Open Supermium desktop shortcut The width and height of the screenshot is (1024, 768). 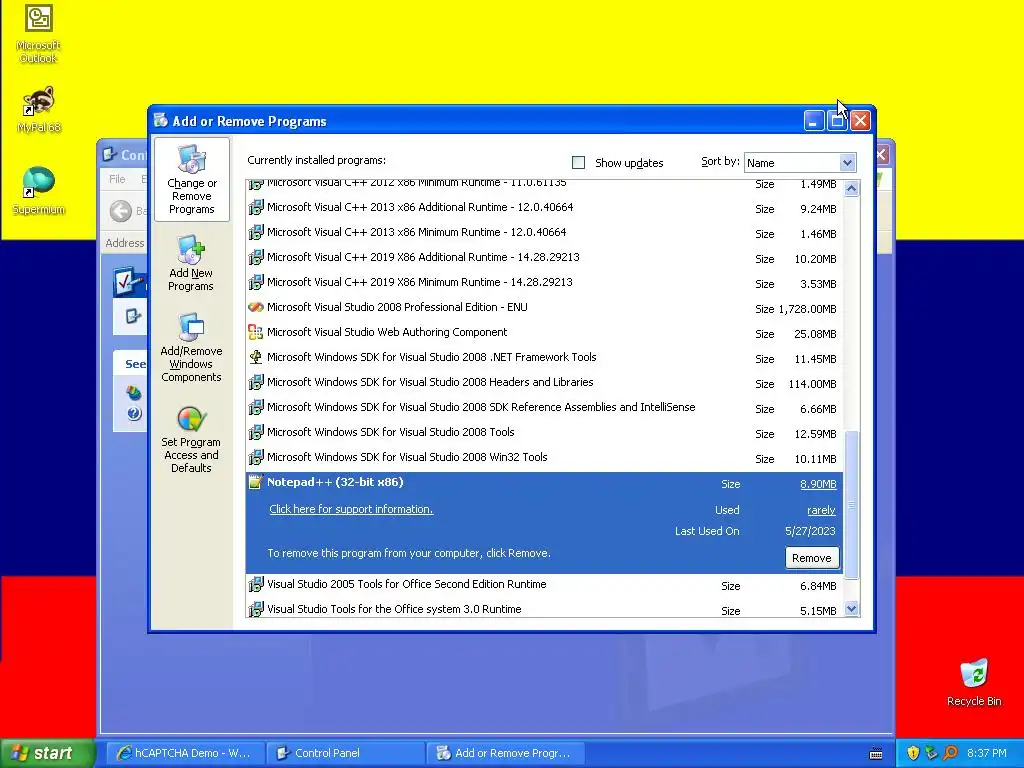[x=39, y=191]
